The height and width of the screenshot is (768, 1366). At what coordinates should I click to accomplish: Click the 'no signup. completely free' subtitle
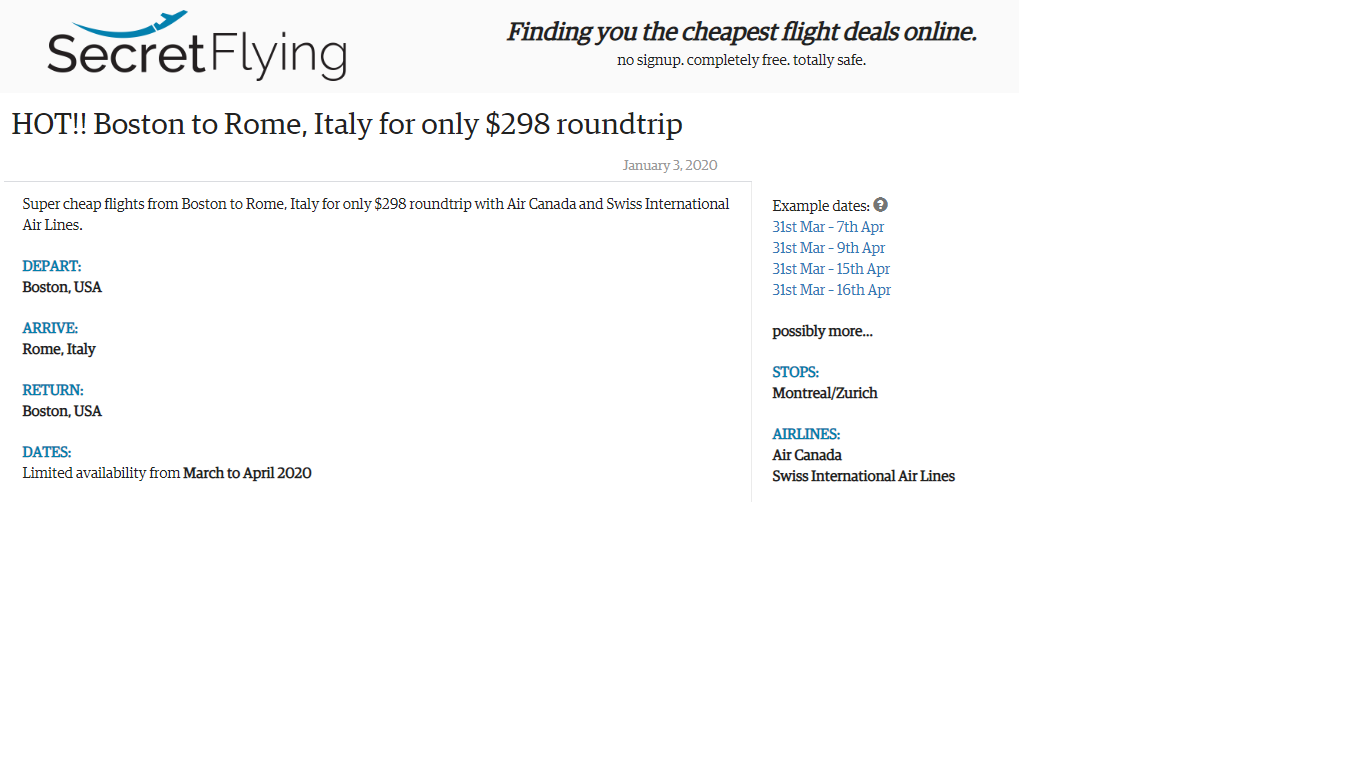[741, 60]
